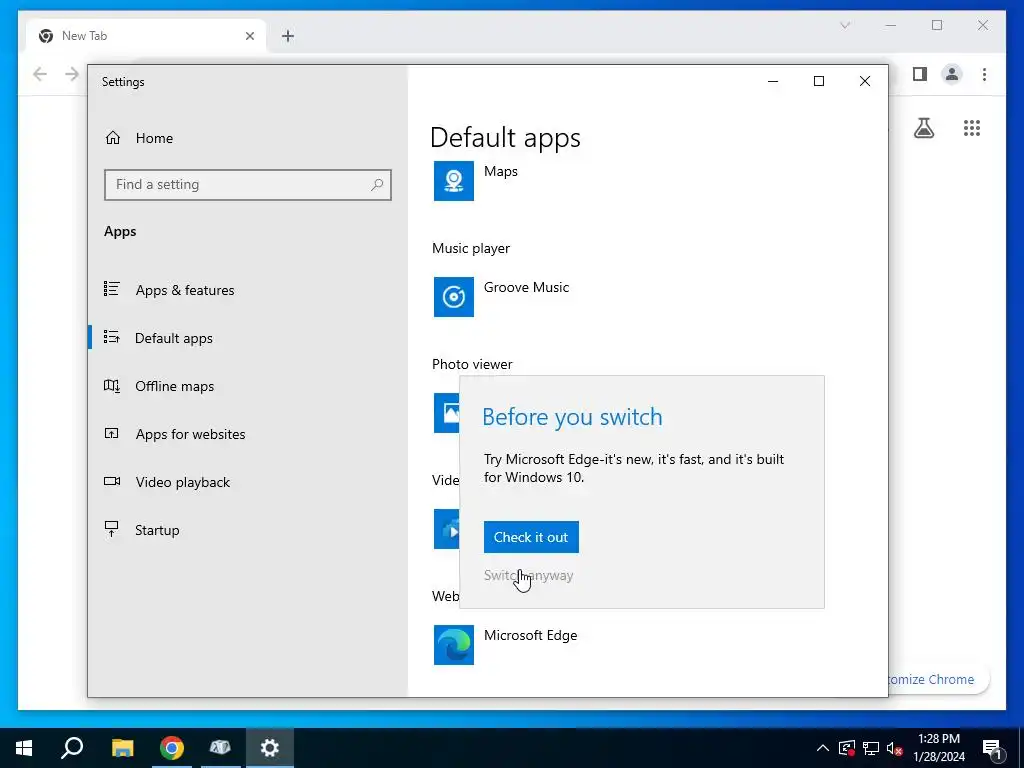Image resolution: width=1024 pixels, height=768 pixels.
Task: Open taskbar search
Action: coord(72,748)
